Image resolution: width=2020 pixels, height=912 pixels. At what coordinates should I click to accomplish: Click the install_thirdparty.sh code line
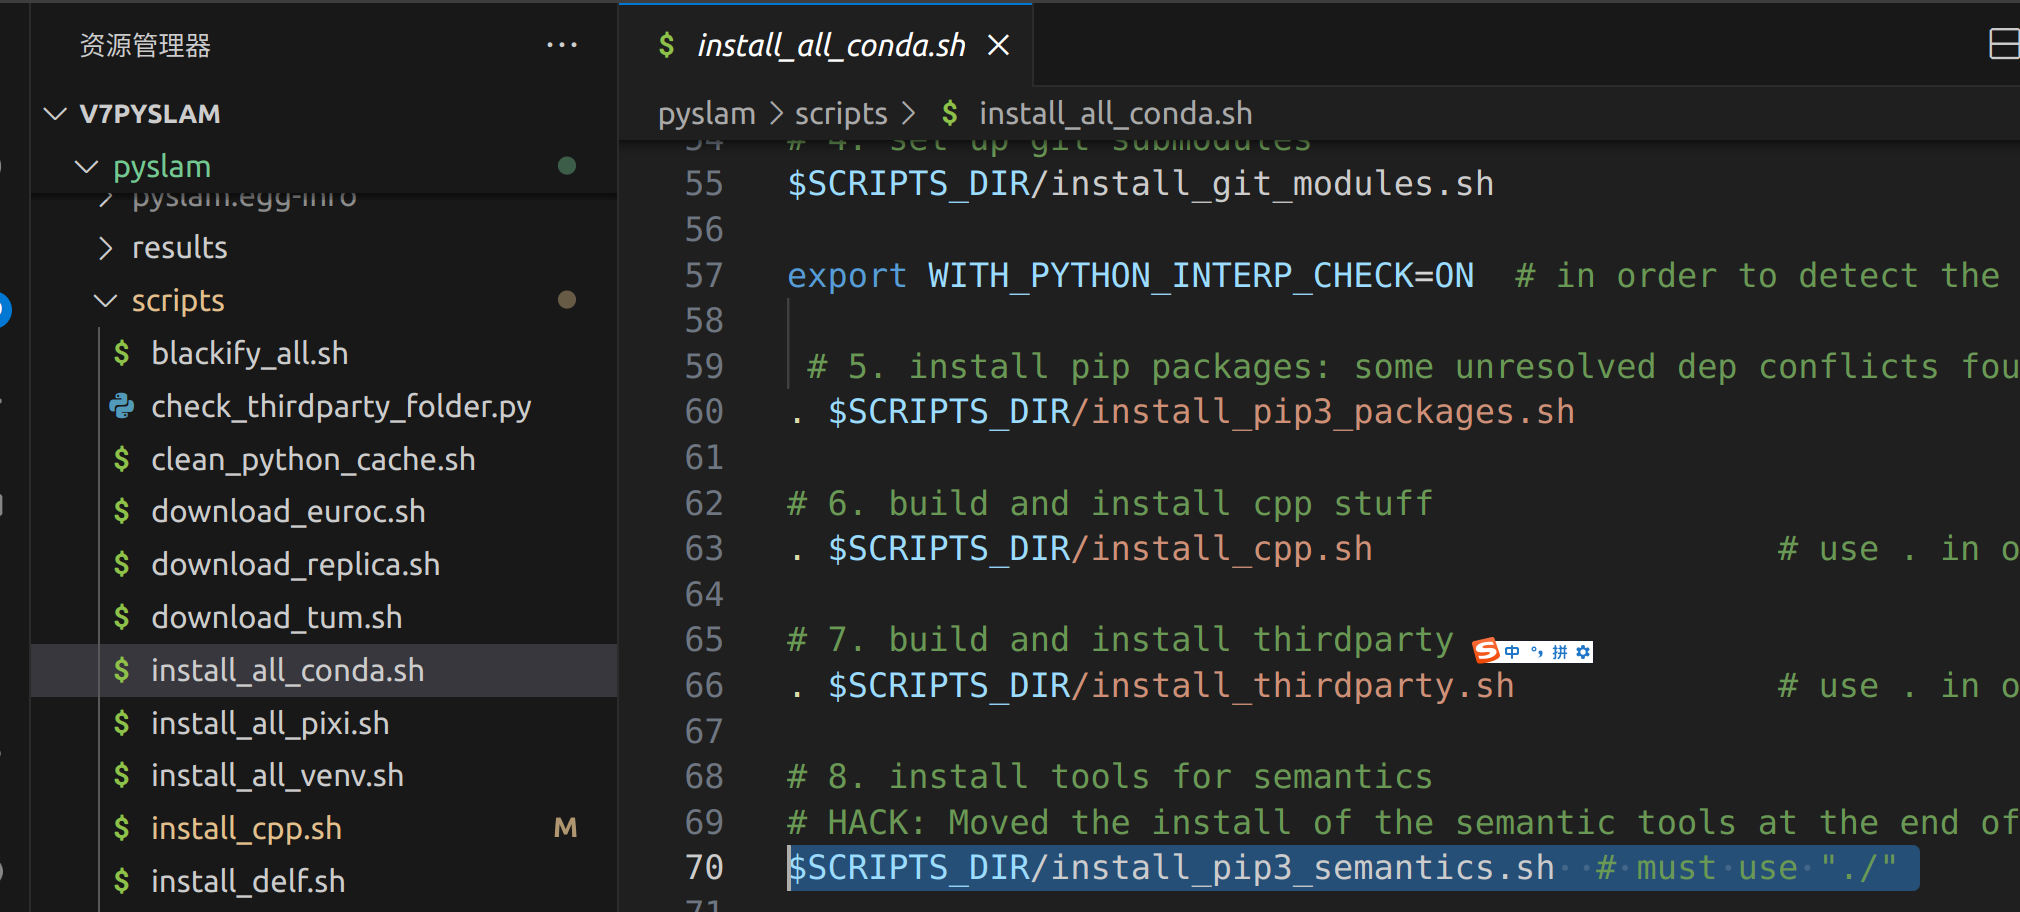[x=1151, y=686]
